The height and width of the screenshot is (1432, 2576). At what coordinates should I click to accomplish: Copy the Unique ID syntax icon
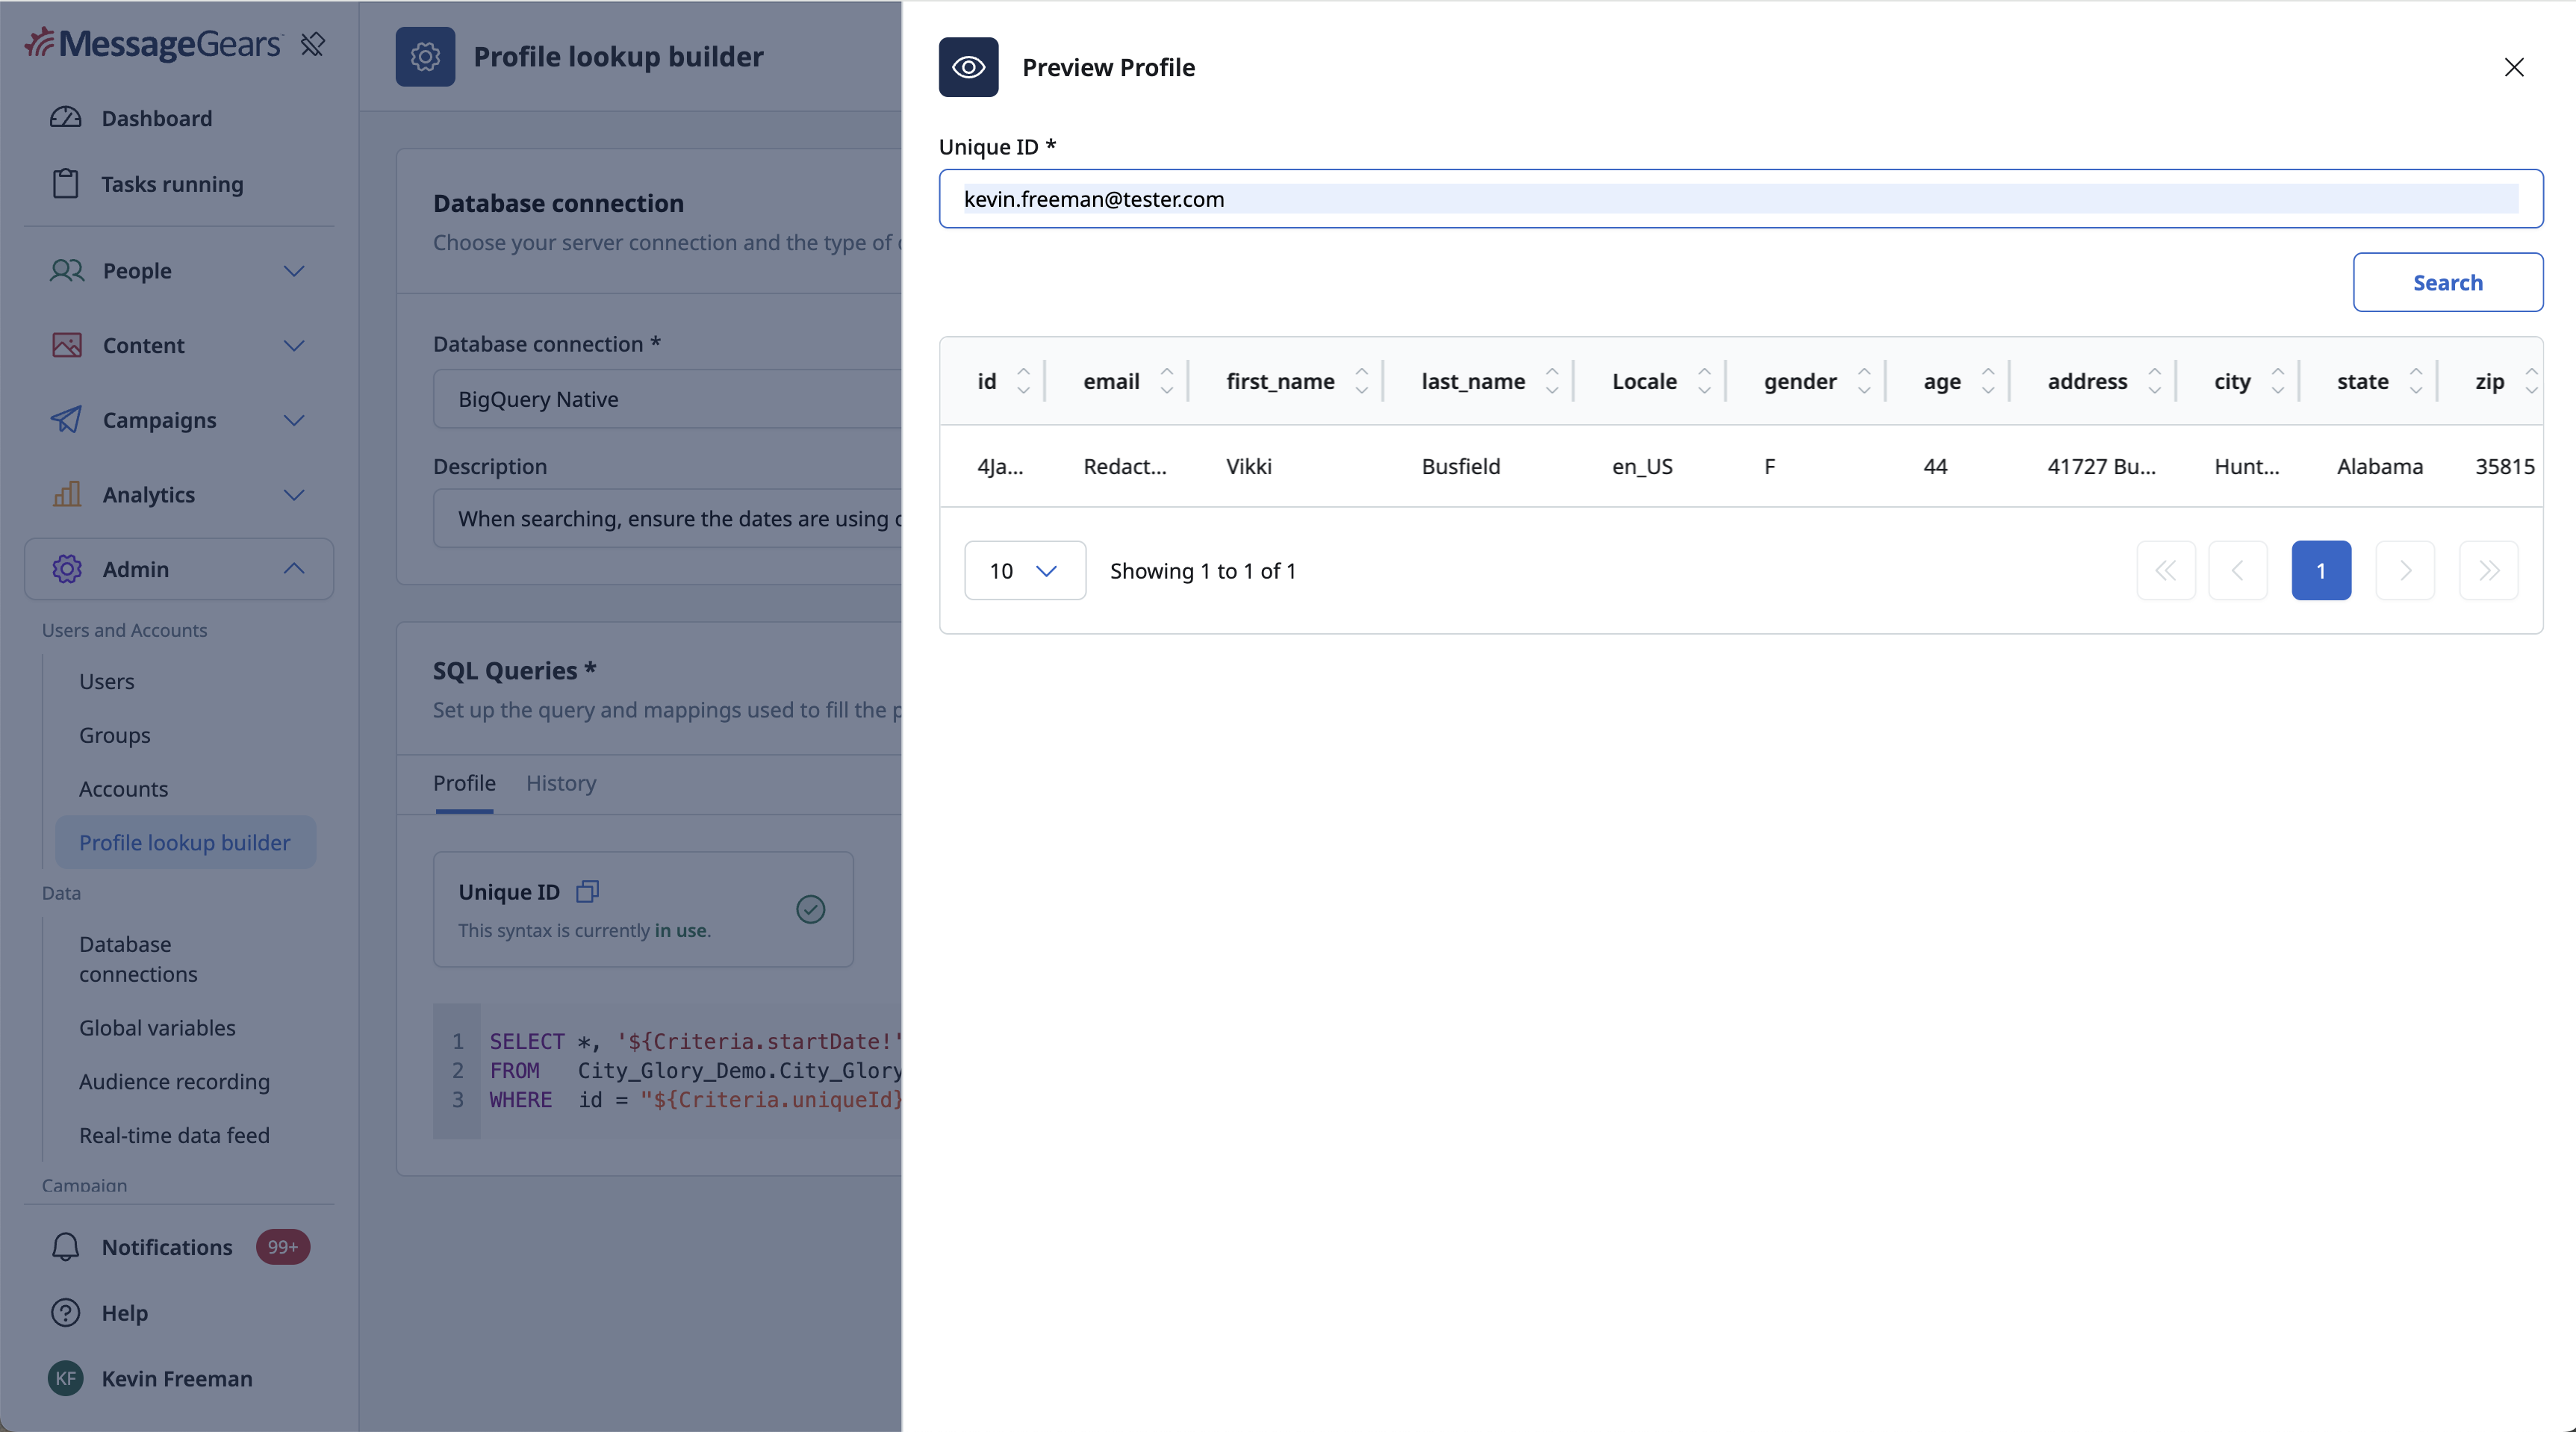588,891
